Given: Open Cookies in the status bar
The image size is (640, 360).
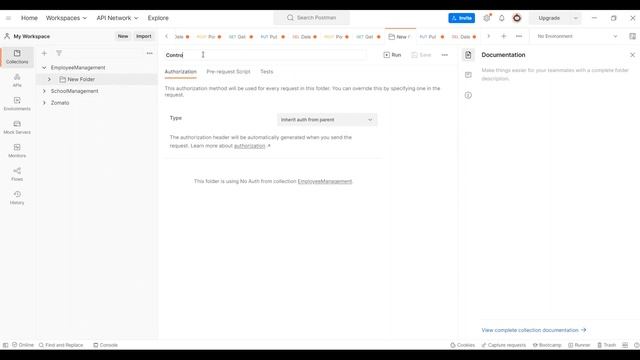Looking at the screenshot, I should point(462,345).
